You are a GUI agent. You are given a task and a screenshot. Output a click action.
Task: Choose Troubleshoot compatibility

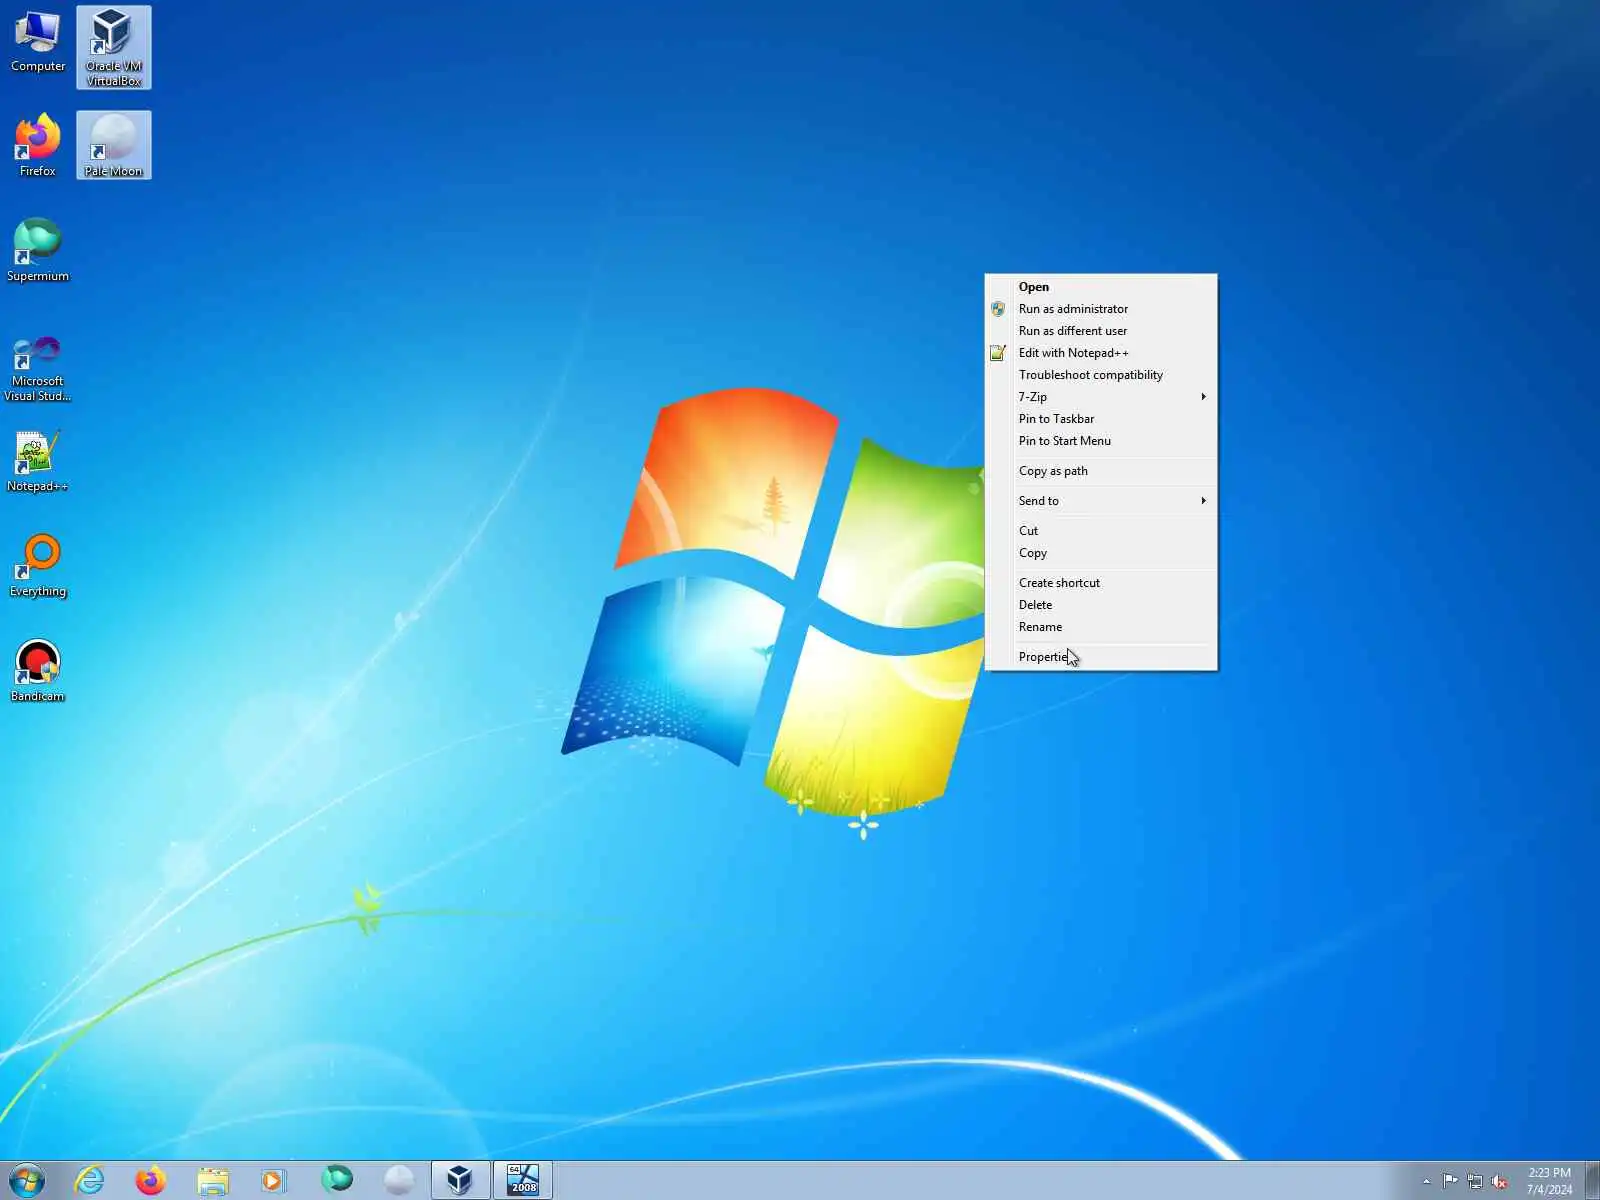[x=1101, y=375]
